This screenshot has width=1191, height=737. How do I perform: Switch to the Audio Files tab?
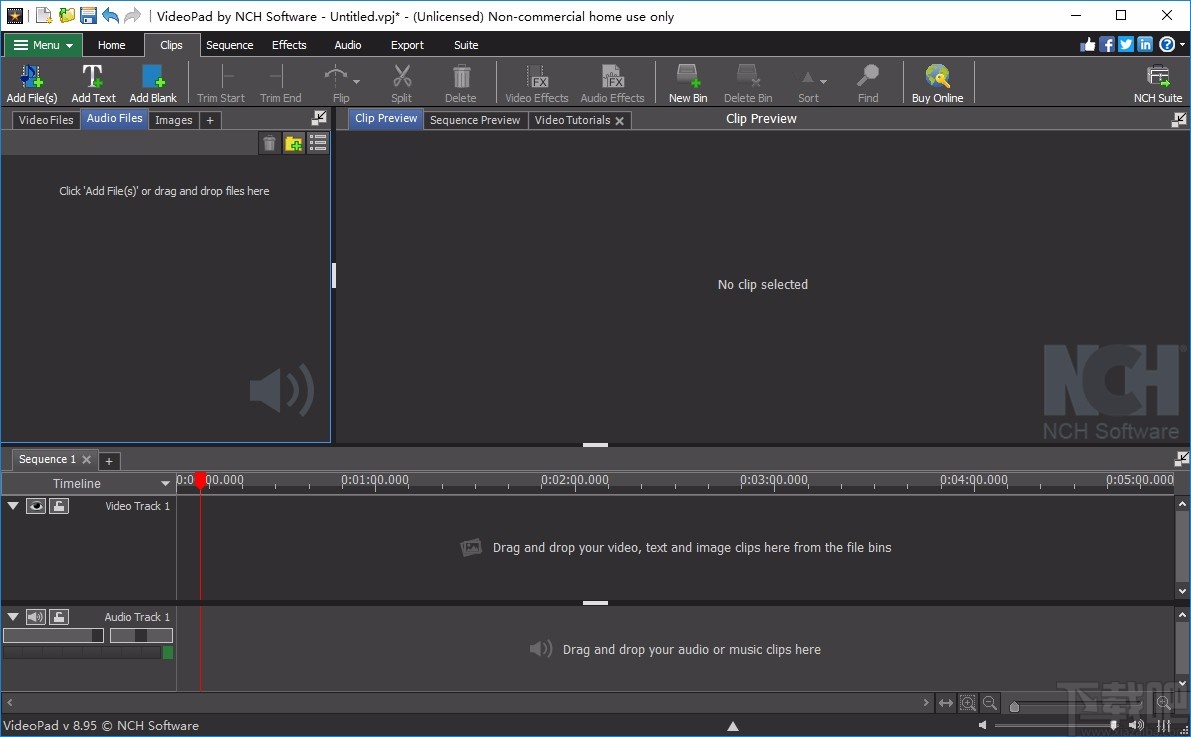coord(114,119)
